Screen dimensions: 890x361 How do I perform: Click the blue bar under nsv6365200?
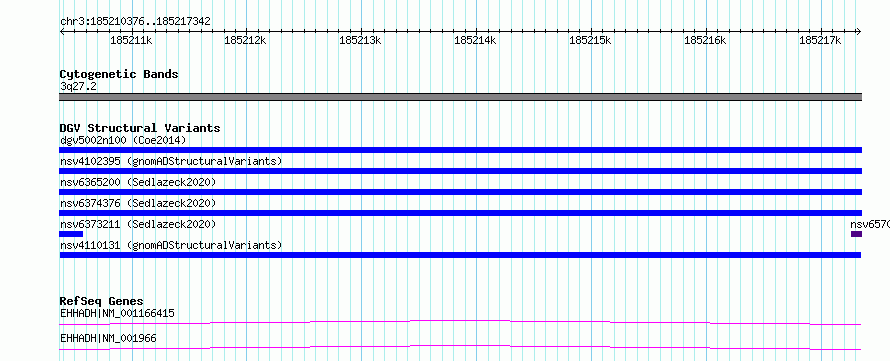460,192
